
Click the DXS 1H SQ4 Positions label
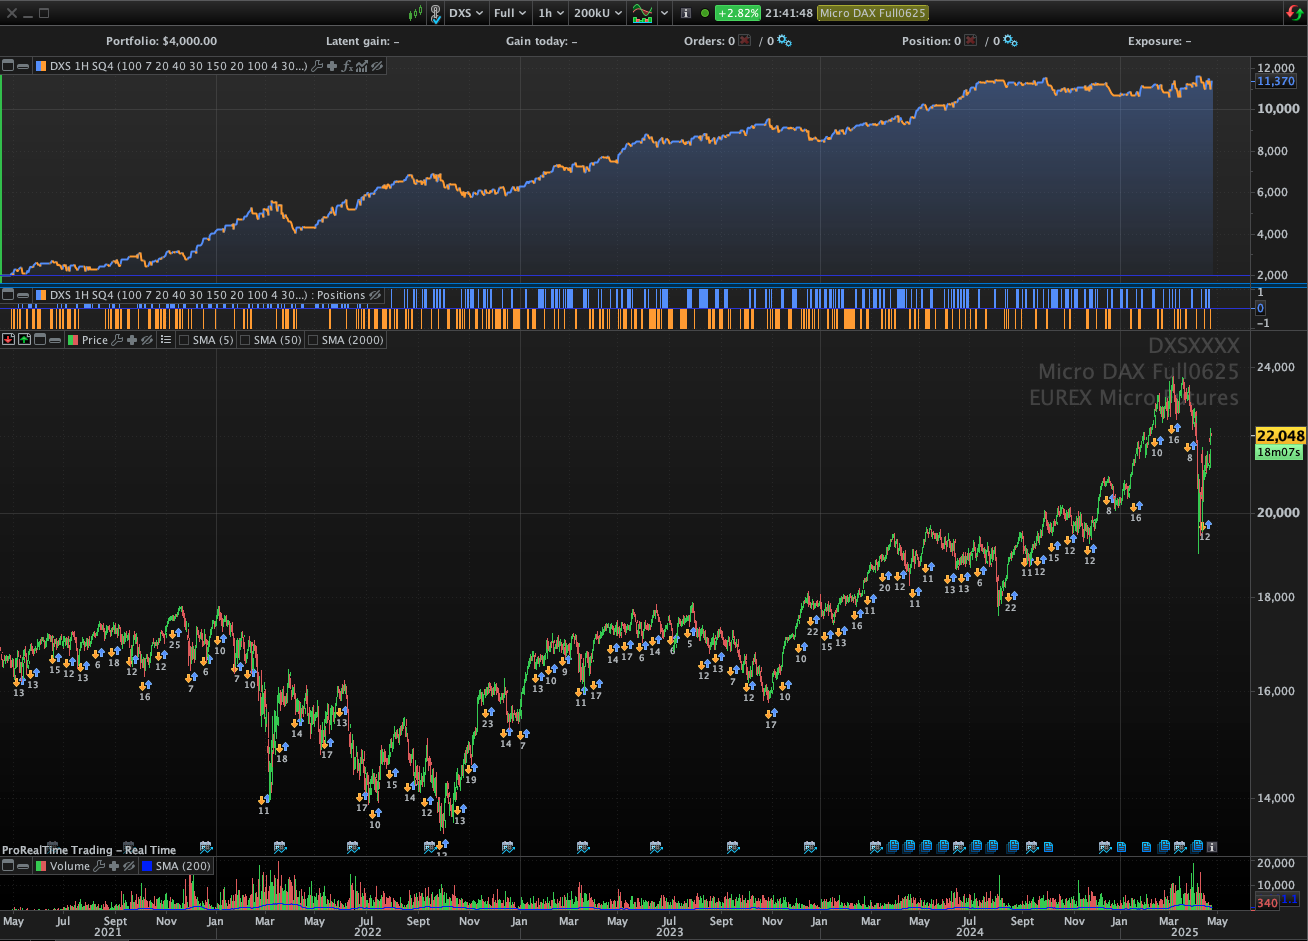207,295
